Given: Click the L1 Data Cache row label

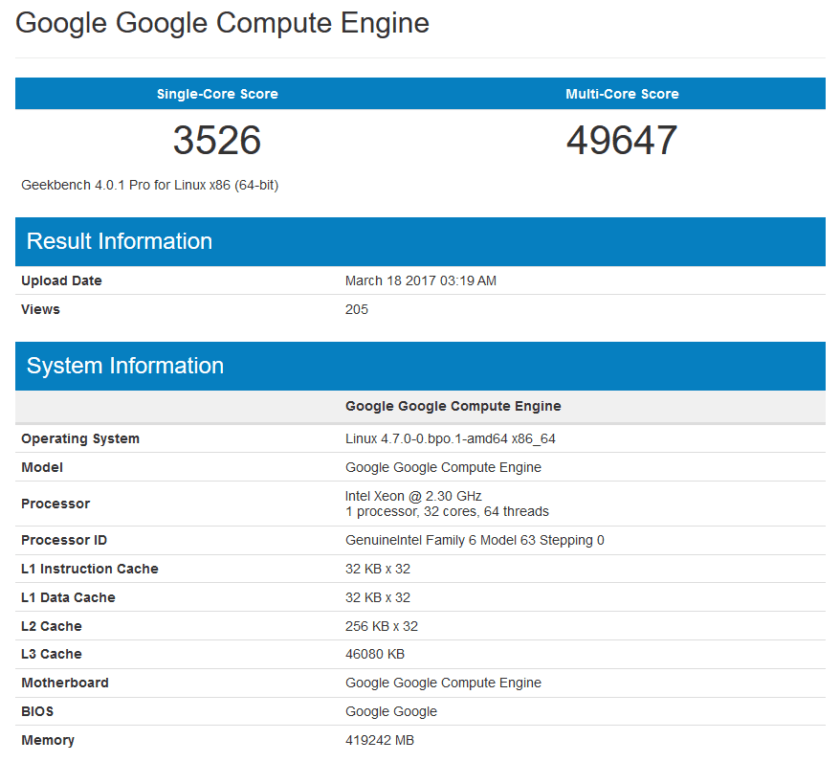Looking at the screenshot, I should [x=68, y=598].
